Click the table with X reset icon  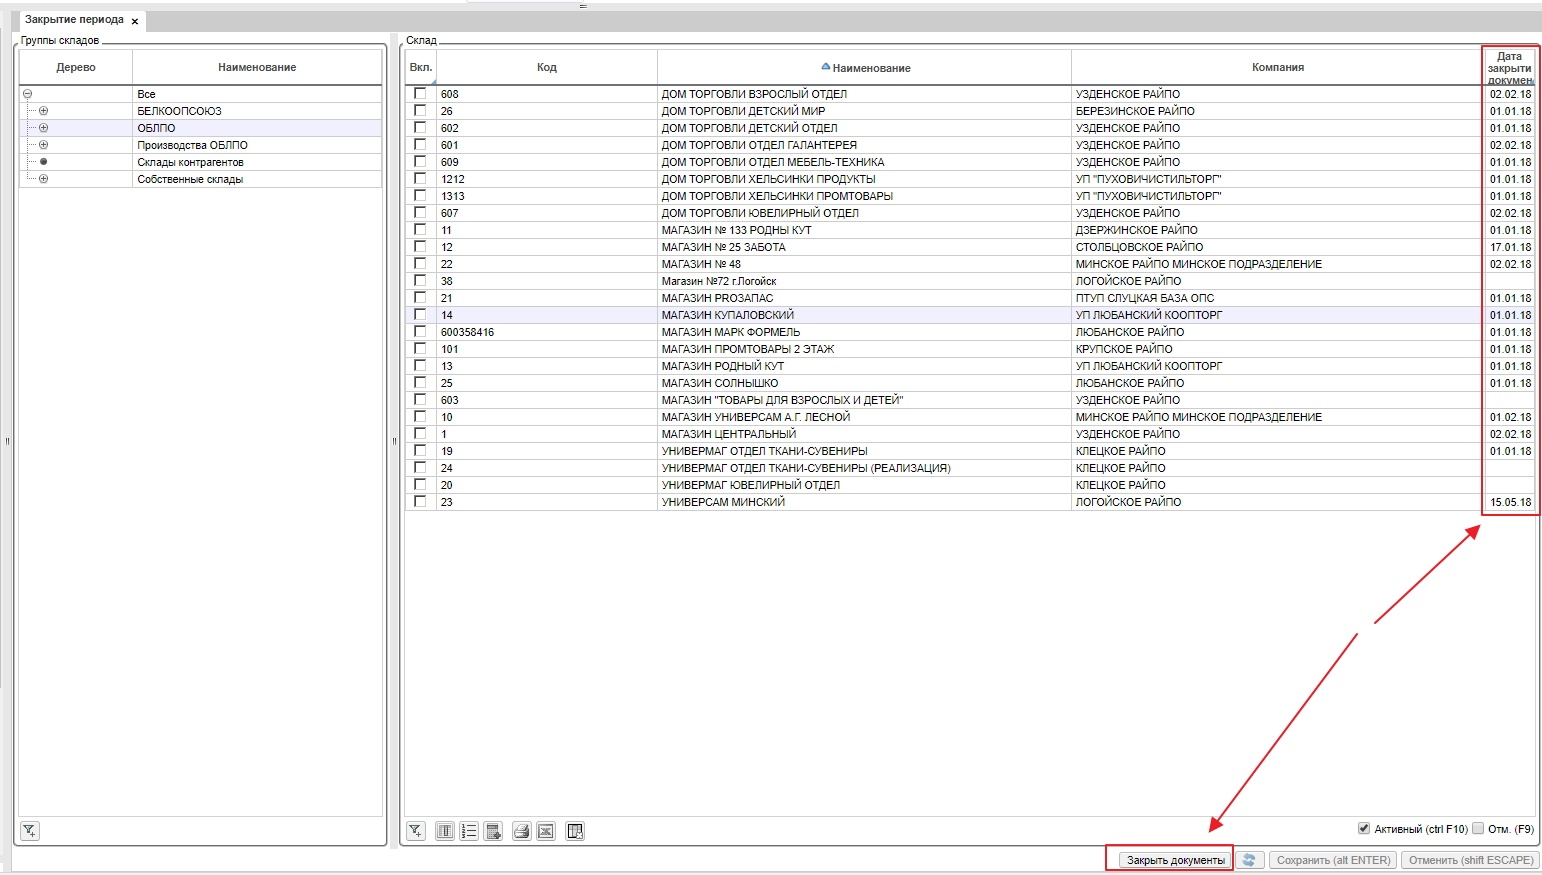pos(575,831)
